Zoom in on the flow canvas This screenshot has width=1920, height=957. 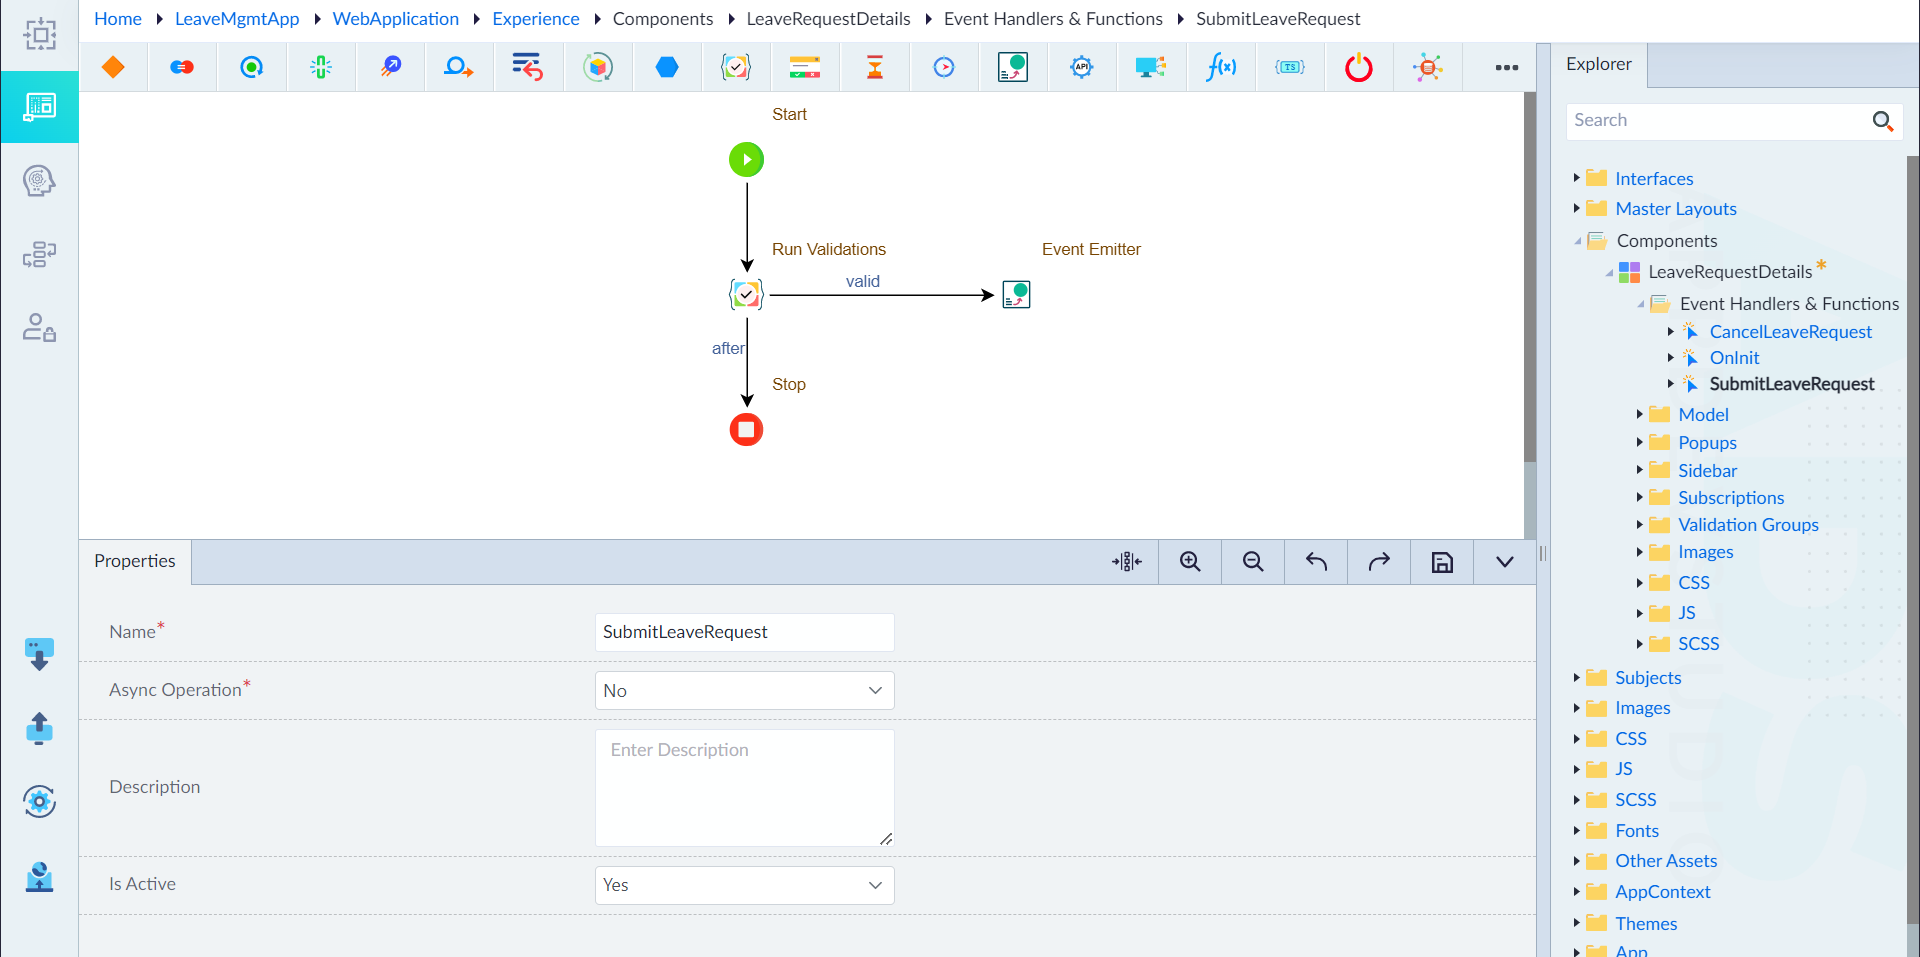click(x=1190, y=562)
